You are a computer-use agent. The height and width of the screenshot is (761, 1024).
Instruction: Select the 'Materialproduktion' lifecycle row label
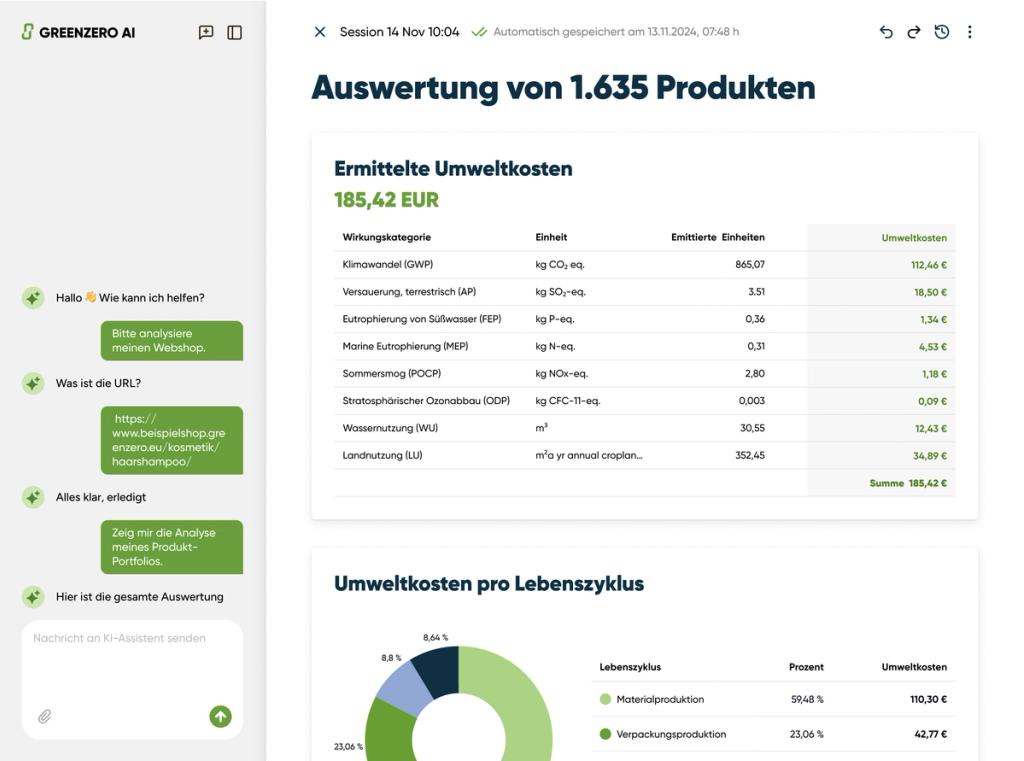coord(660,700)
